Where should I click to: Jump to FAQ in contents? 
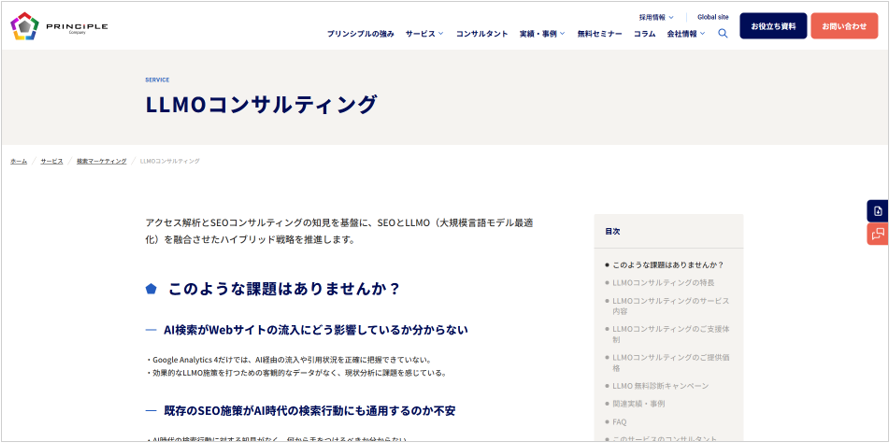[x=619, y=422]
